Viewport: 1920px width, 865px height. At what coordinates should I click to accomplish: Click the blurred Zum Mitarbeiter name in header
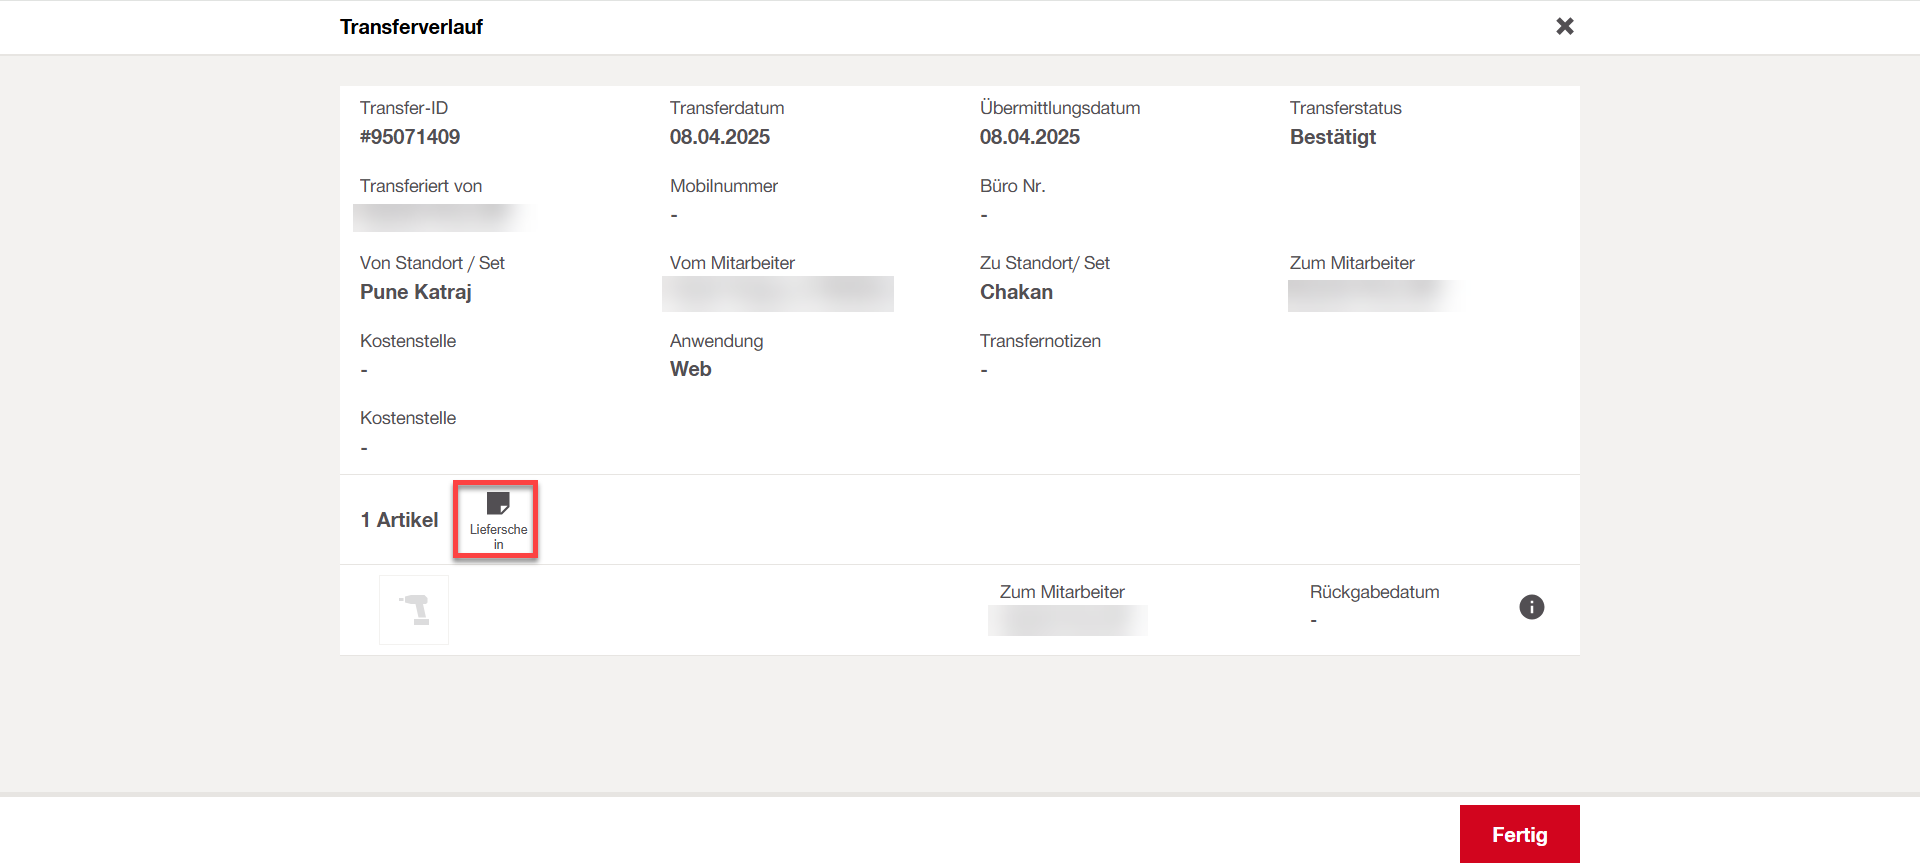tap(1370, 295)
